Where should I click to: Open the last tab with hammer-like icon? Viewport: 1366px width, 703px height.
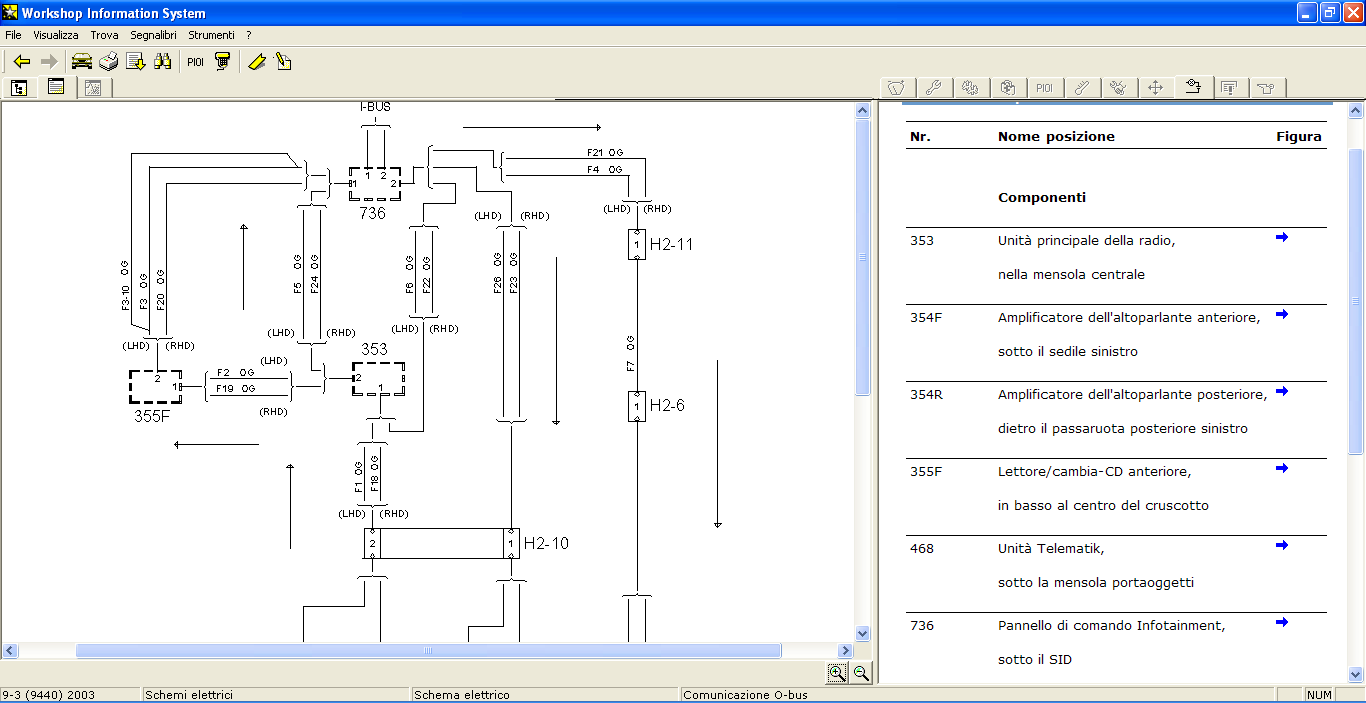pyautogui.click(x=1266, y=88)
